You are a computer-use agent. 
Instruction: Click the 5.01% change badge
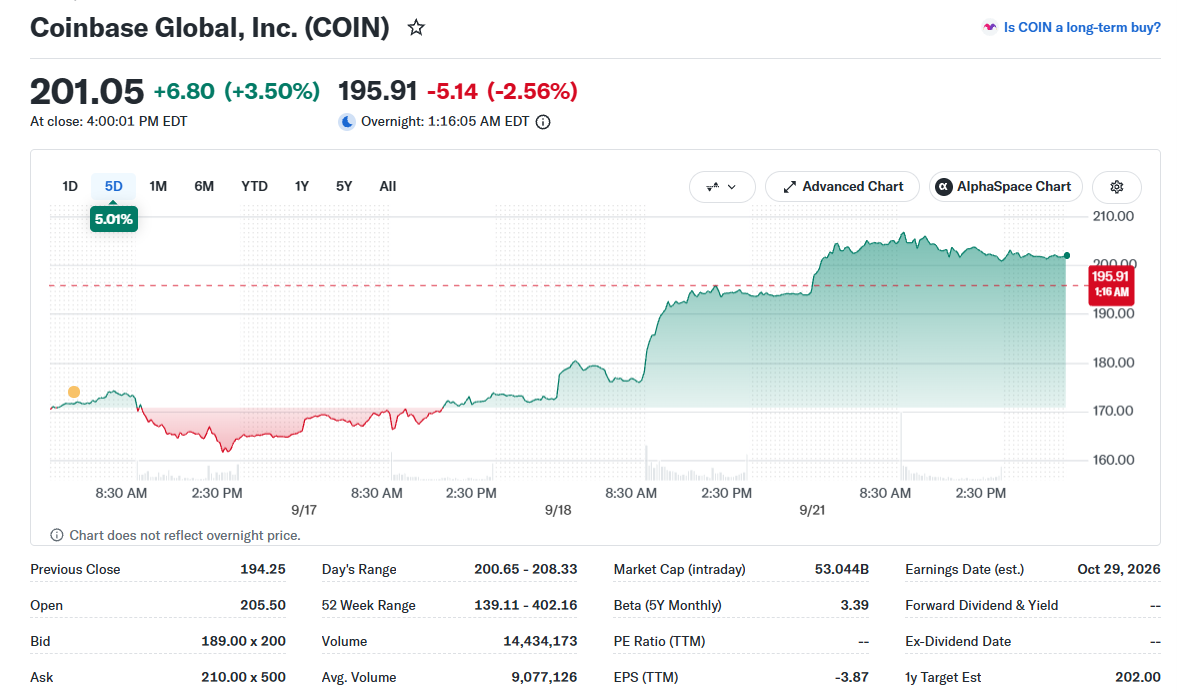point(113,219)
